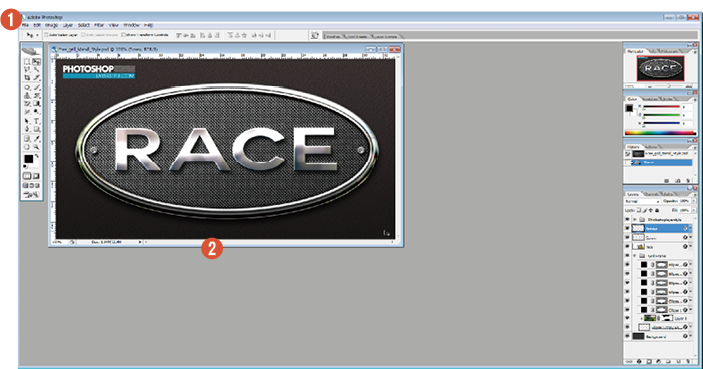Viewport: 703px width, 369px height.
Task: Click the Background layer name
Action: click(656, 336)
